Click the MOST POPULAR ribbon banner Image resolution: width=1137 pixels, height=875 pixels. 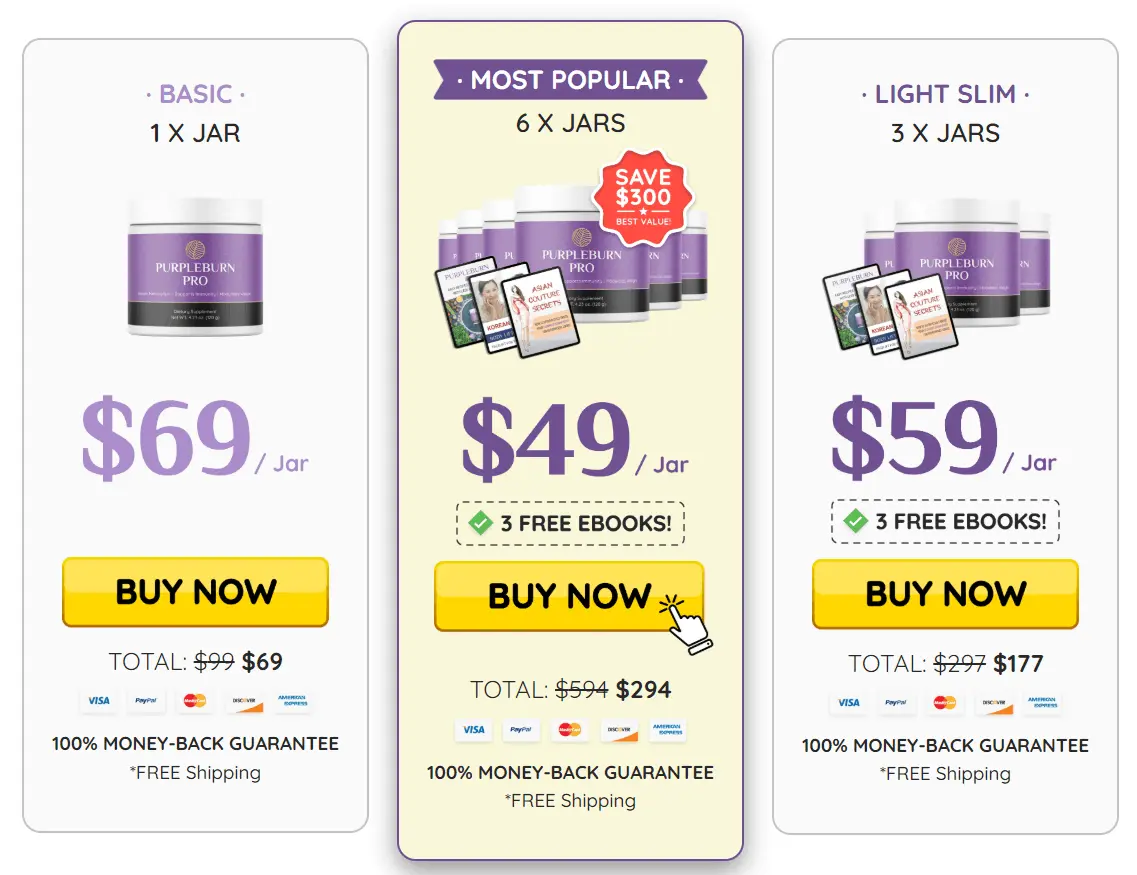coord(570,79)
